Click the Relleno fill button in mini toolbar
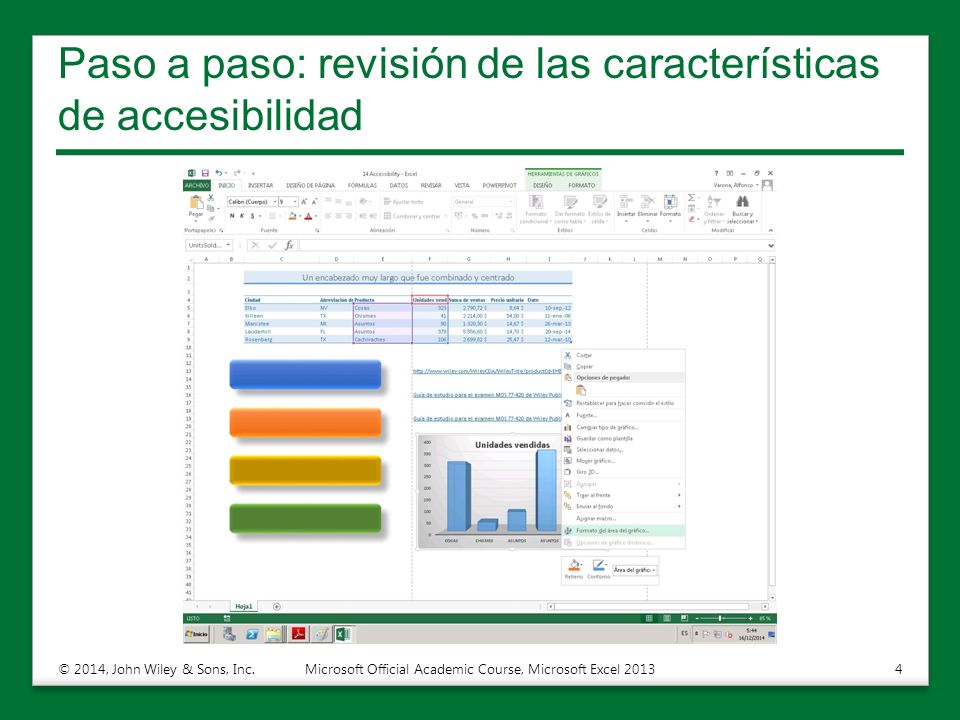The image size is (960, 720). pyautogui.click(x=574, y=569)
